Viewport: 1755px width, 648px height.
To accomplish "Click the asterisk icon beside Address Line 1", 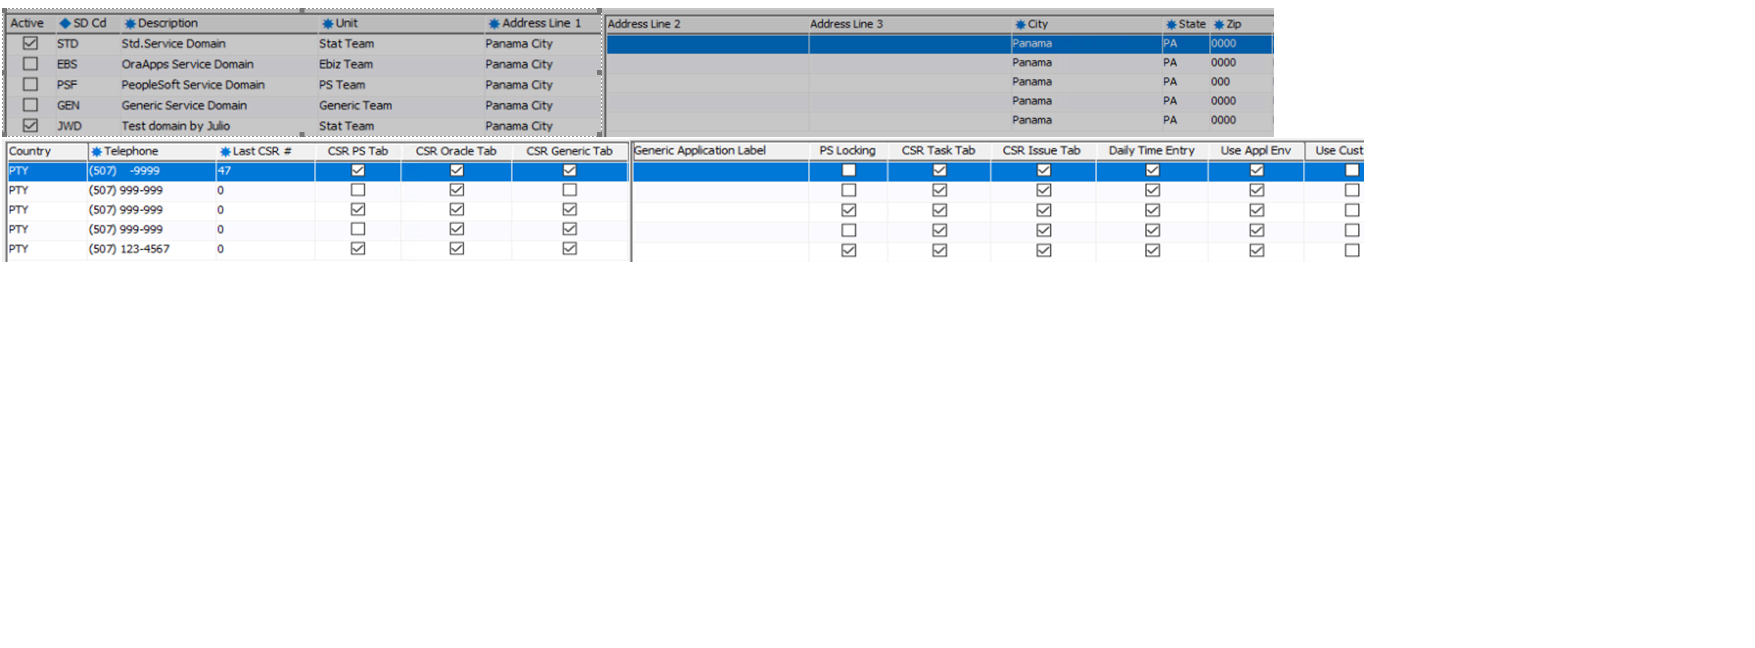I will click(493, 23).
